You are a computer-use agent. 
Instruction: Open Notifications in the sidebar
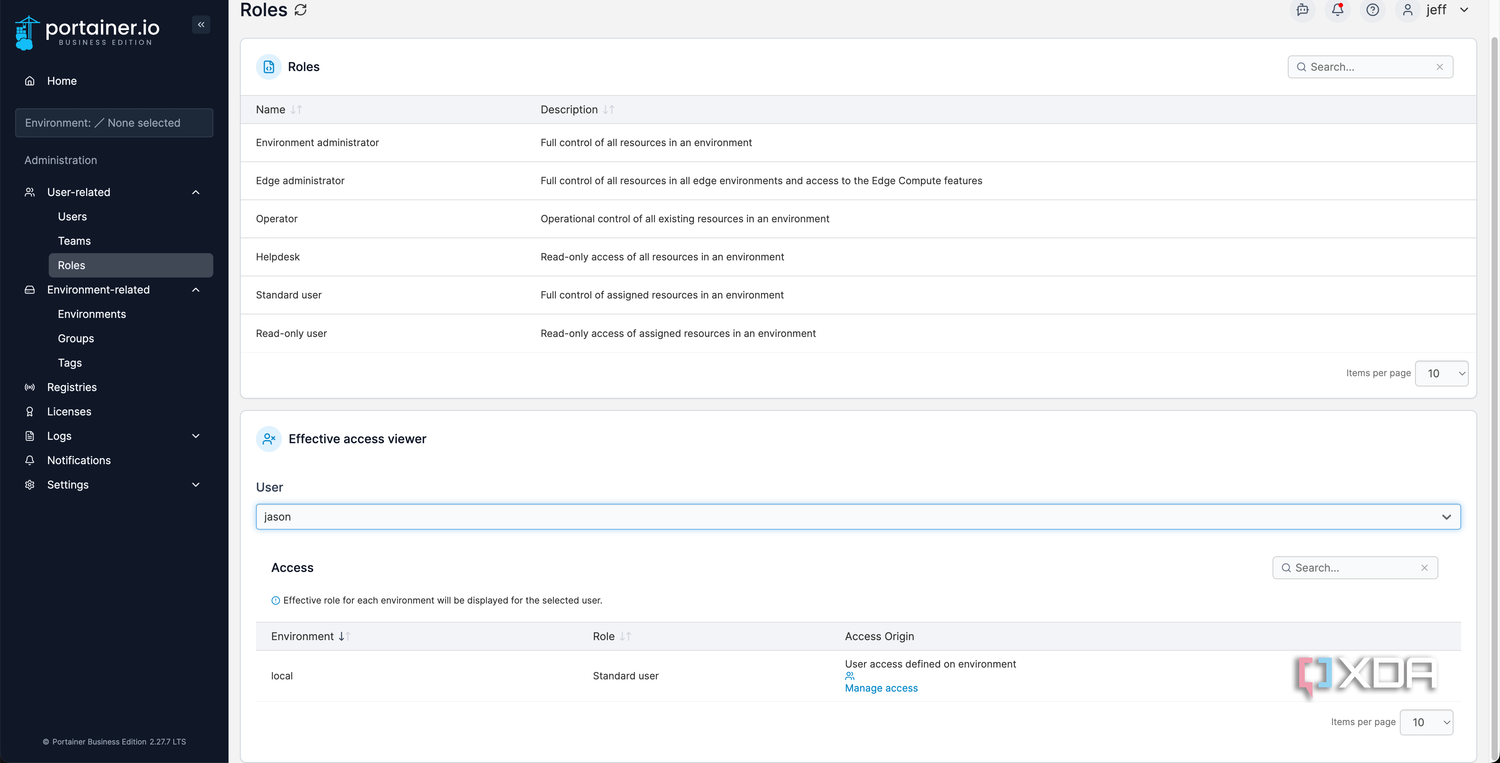(x=79, y=461)
